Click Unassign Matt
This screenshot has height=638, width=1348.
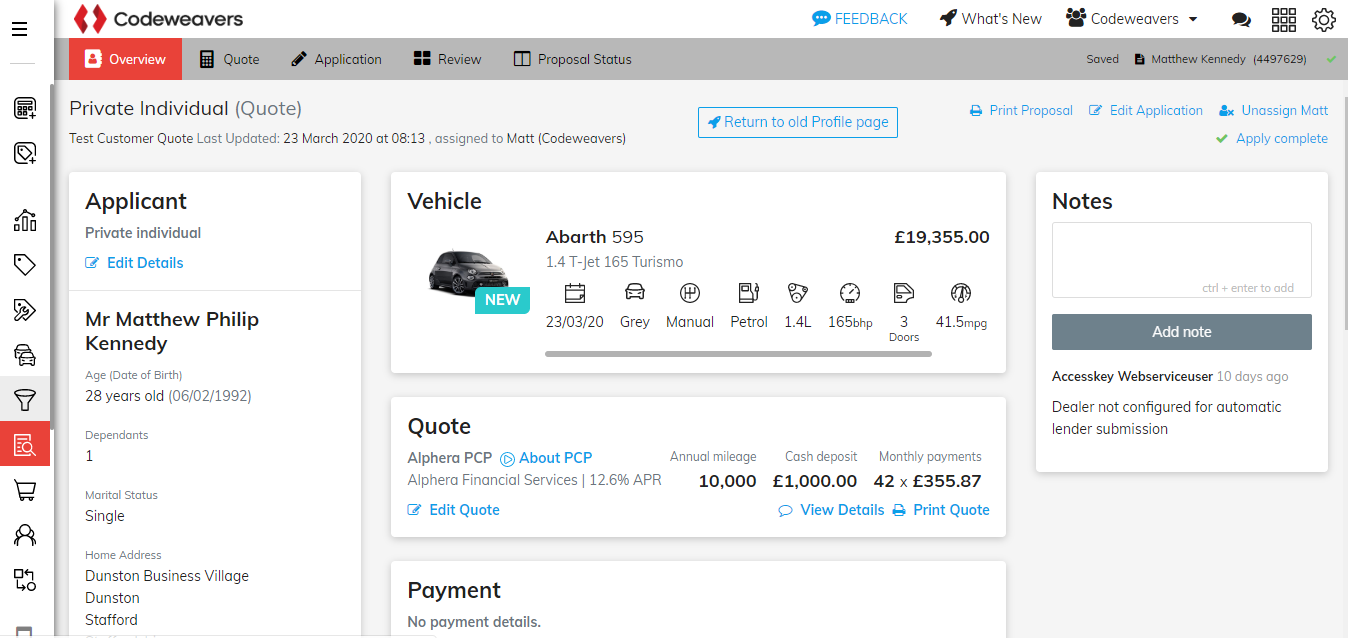1273,111
